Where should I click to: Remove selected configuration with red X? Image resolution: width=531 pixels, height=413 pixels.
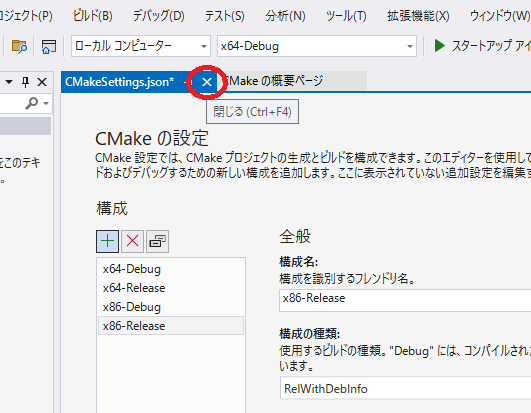point(132,241)
